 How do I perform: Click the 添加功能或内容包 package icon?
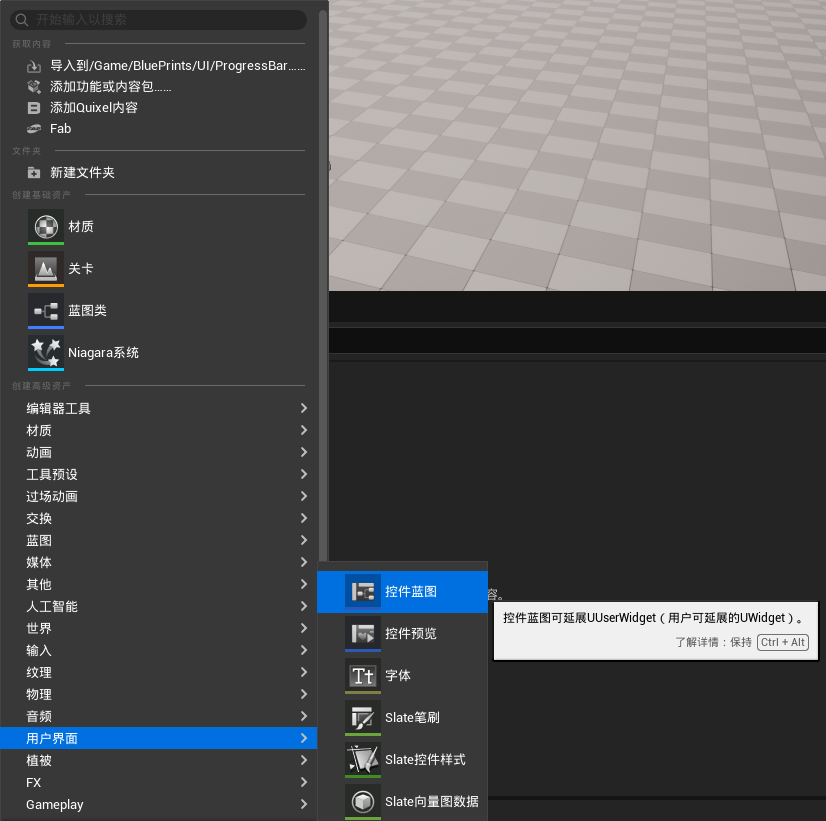34,87
